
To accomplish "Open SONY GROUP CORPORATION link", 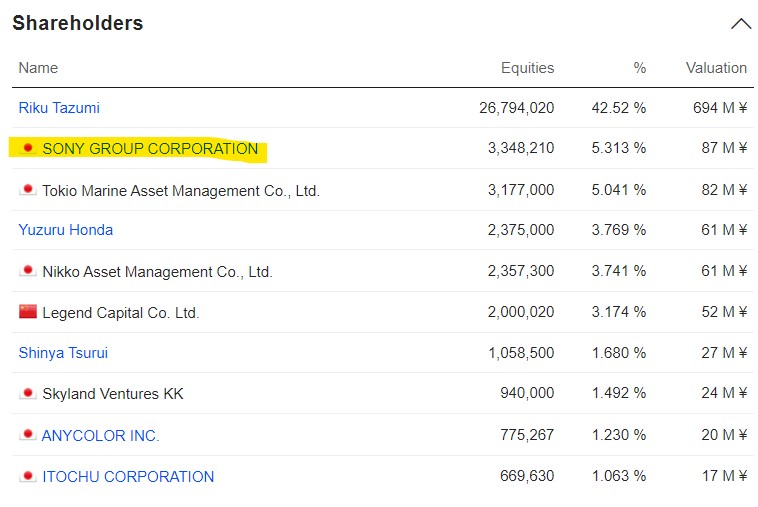I will (x=150, y=149).
